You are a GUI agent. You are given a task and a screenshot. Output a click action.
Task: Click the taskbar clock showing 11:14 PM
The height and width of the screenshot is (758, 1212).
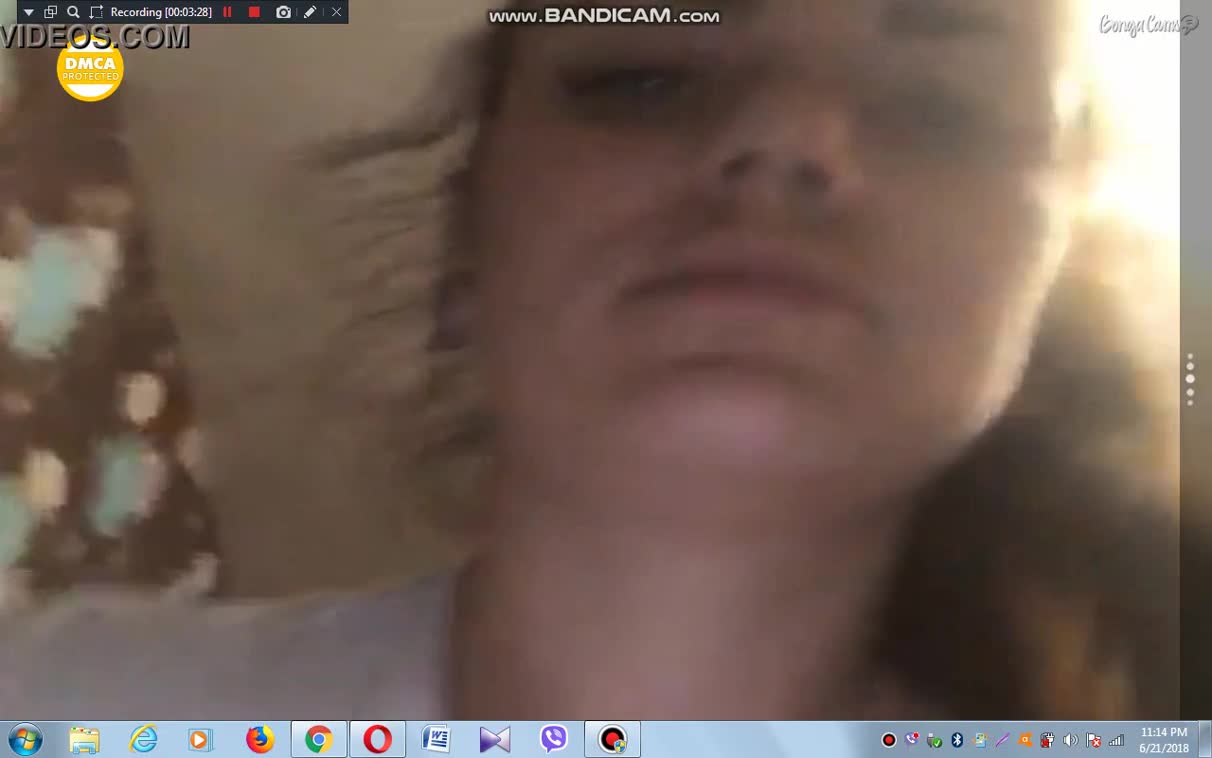point(1164,740)
